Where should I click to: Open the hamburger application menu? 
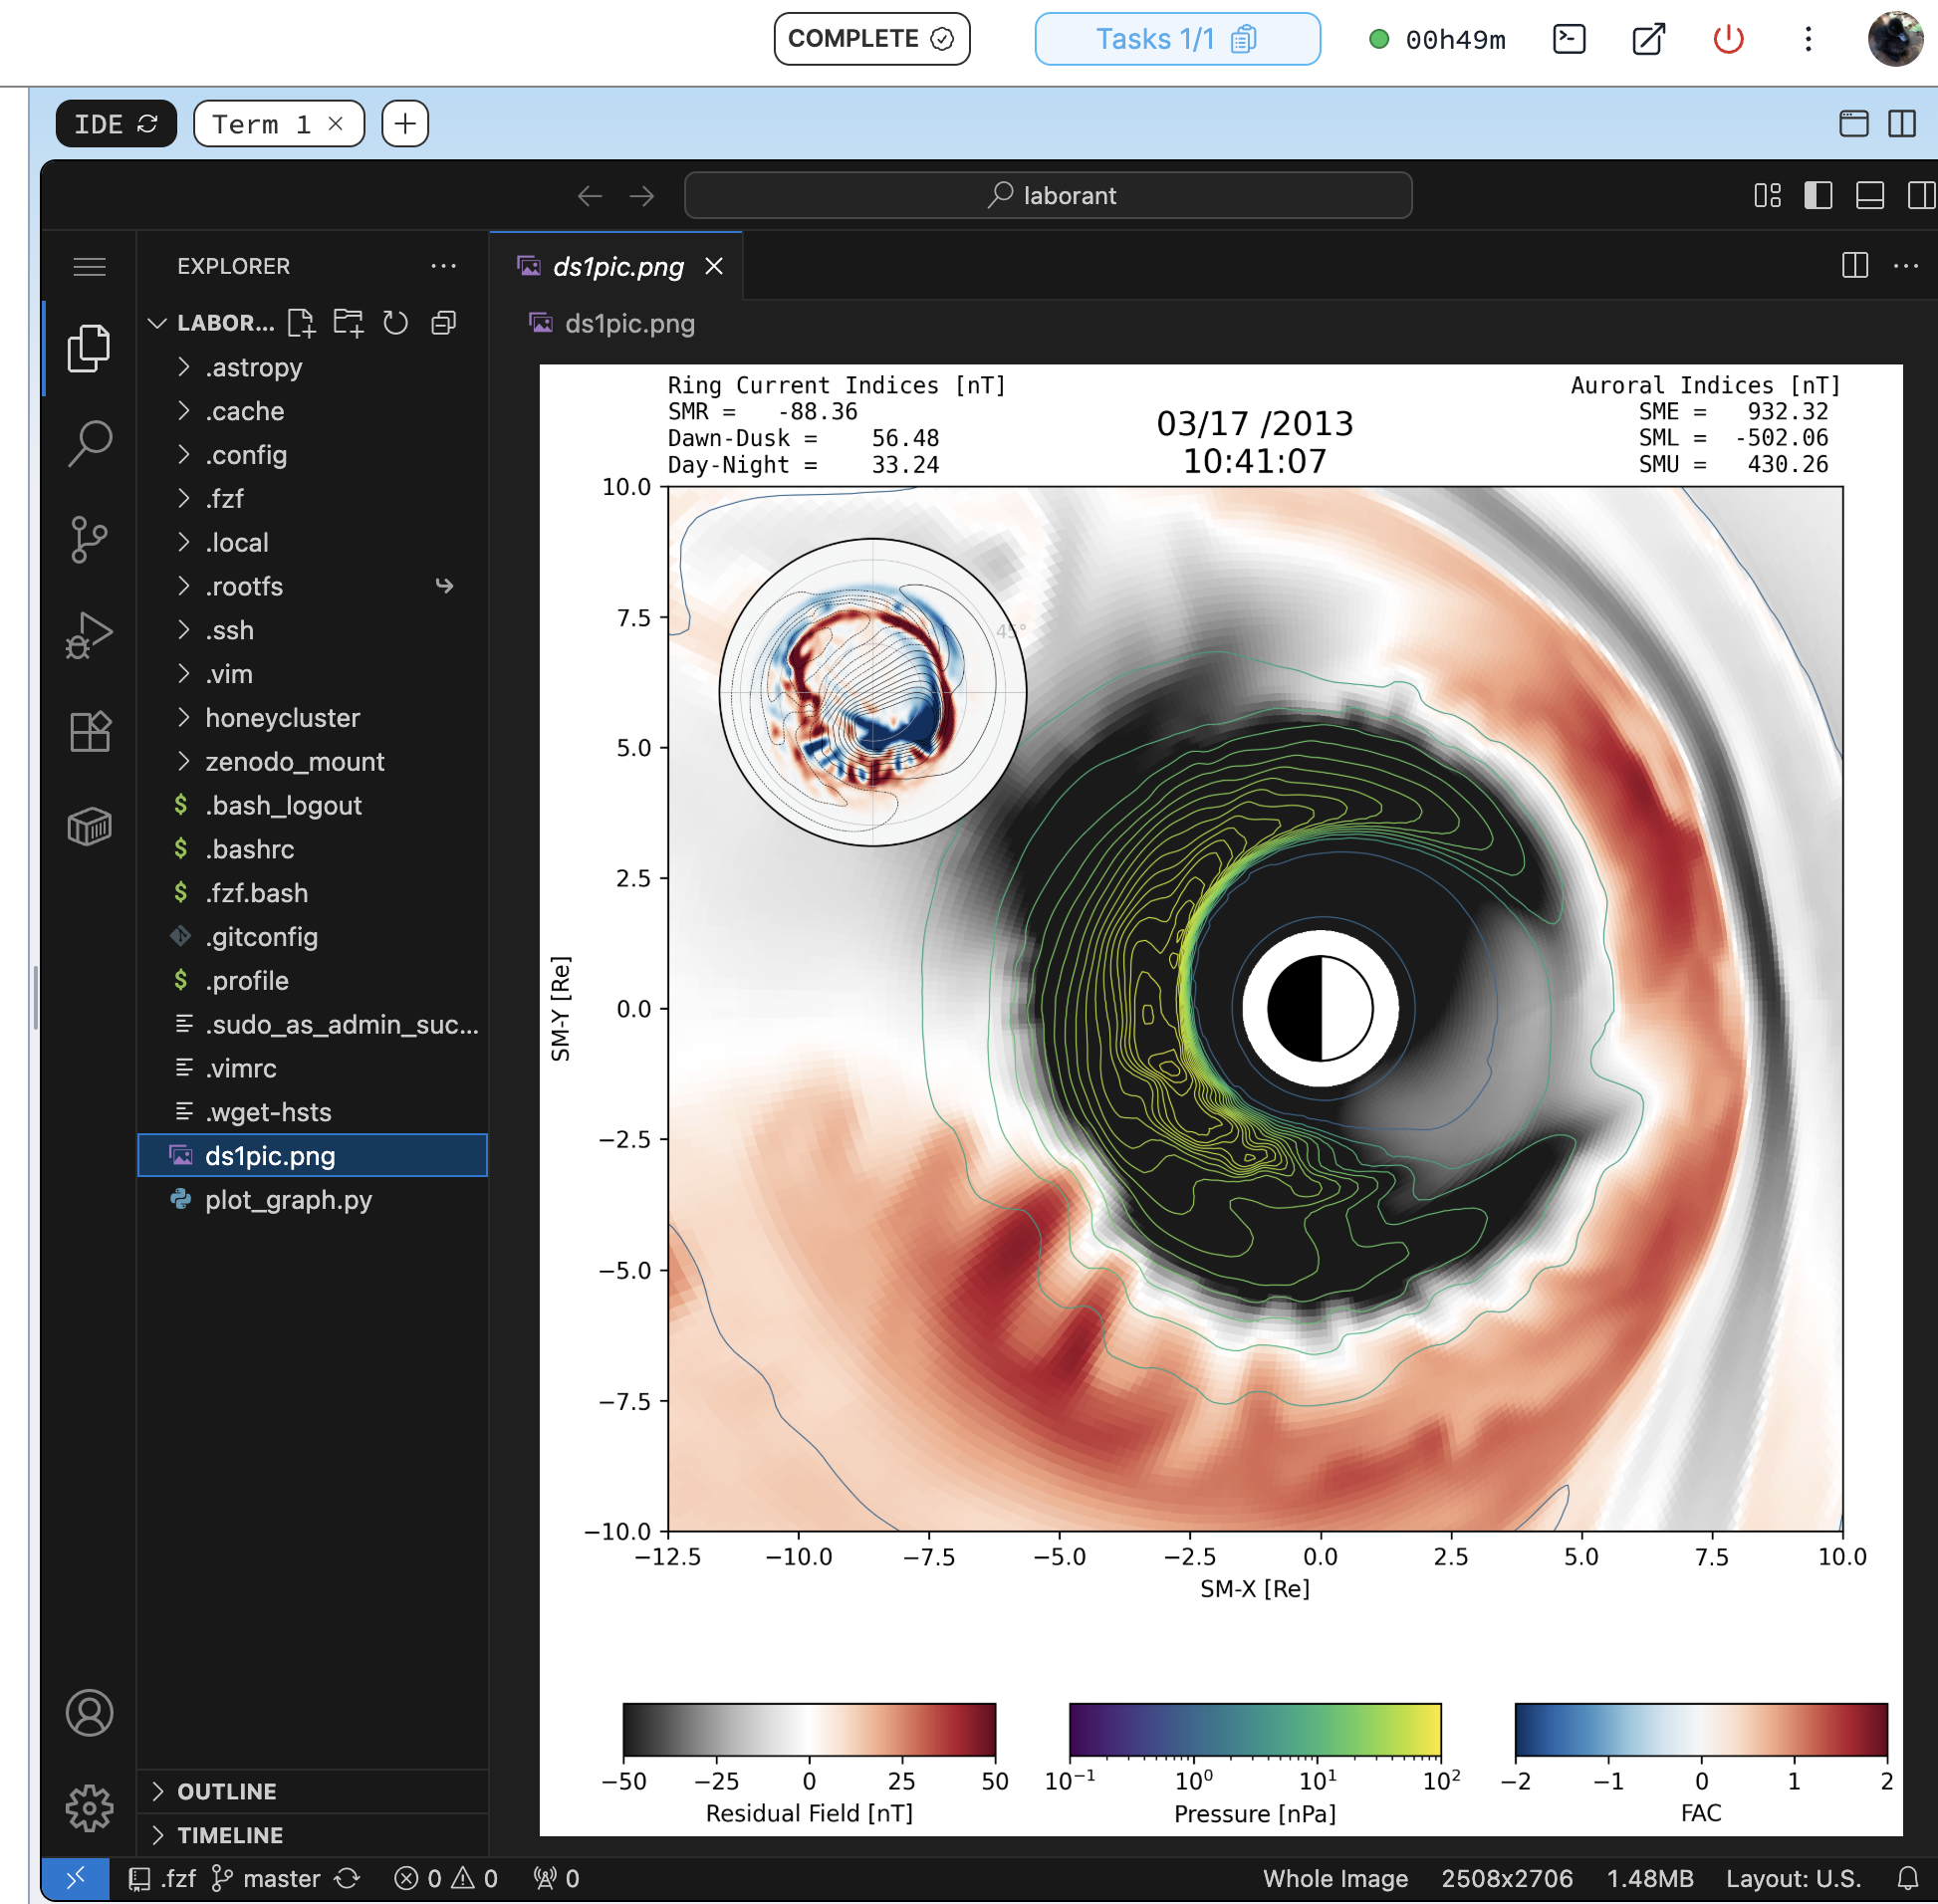pyautogui.click(x=89, y=266)
